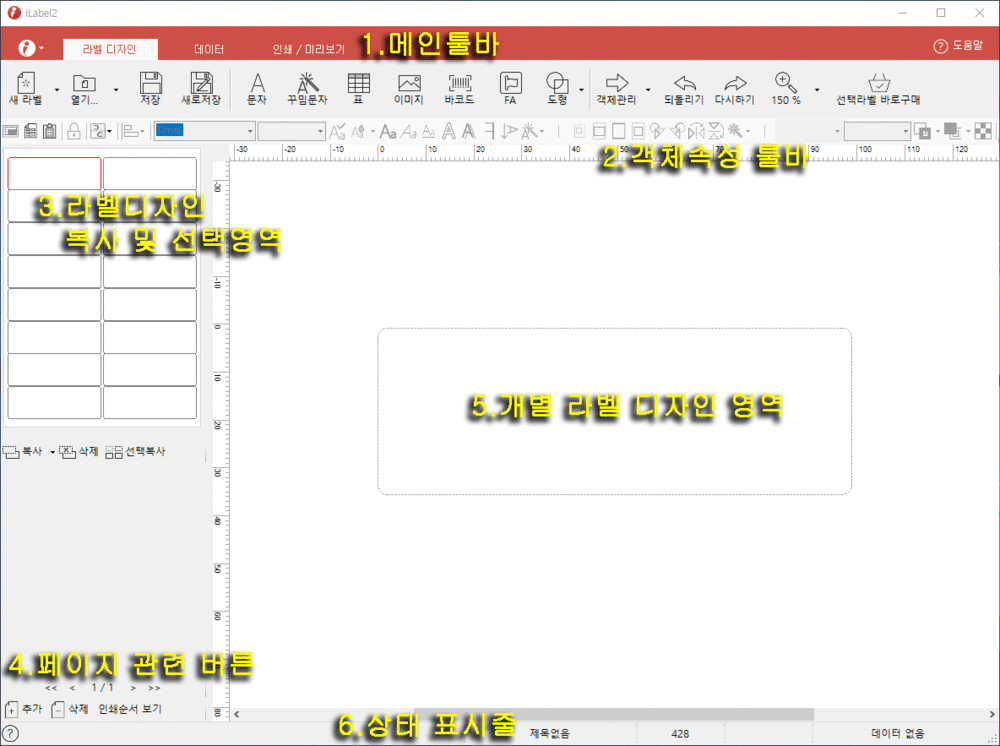
Task: Select the first label cell thumbnail
Action: coord(54,173)
